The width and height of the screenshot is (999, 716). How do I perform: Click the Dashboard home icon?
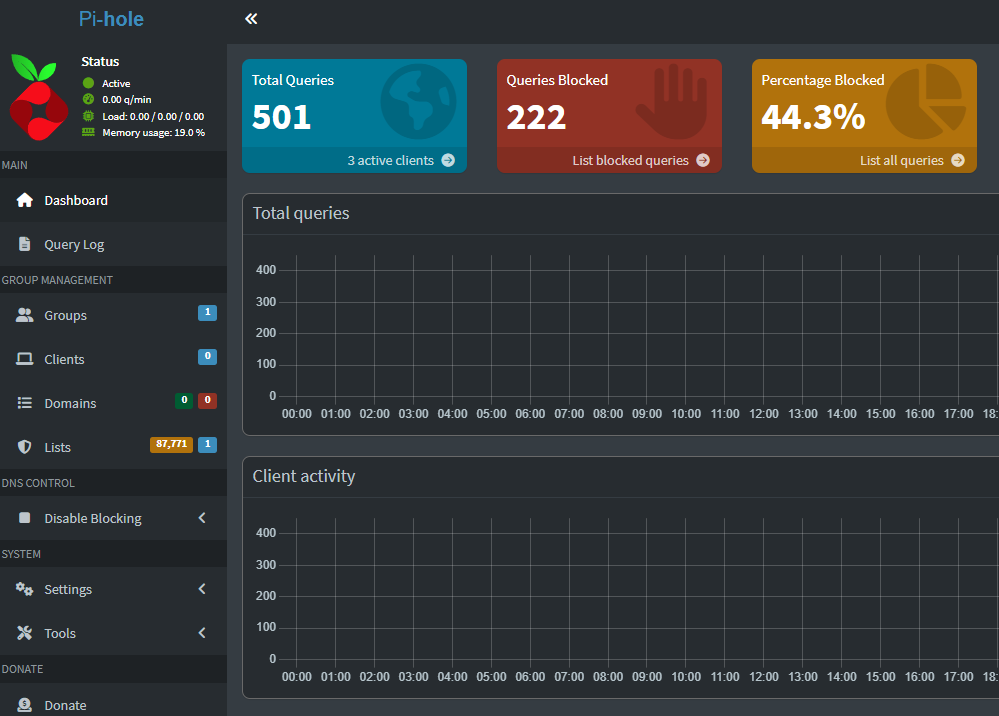point(25,200)
